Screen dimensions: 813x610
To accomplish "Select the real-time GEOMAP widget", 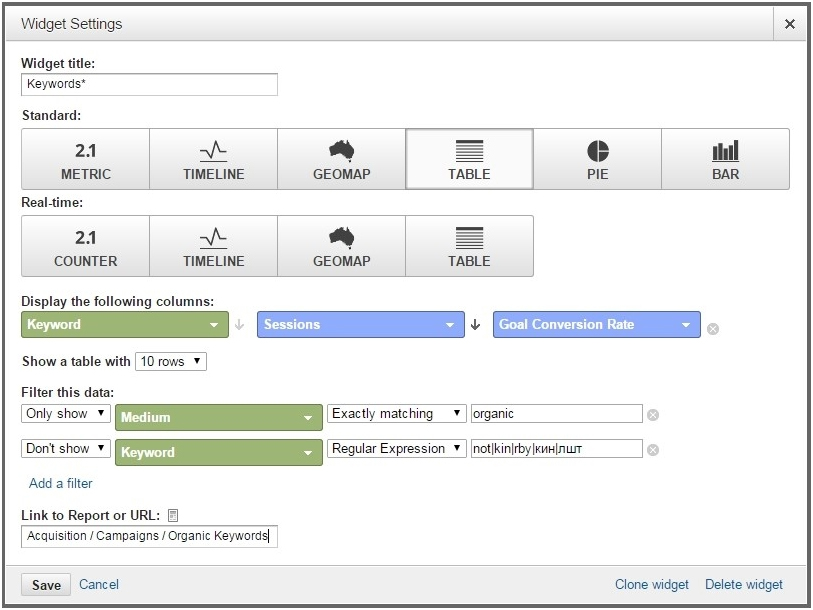I will click(342, 246).
